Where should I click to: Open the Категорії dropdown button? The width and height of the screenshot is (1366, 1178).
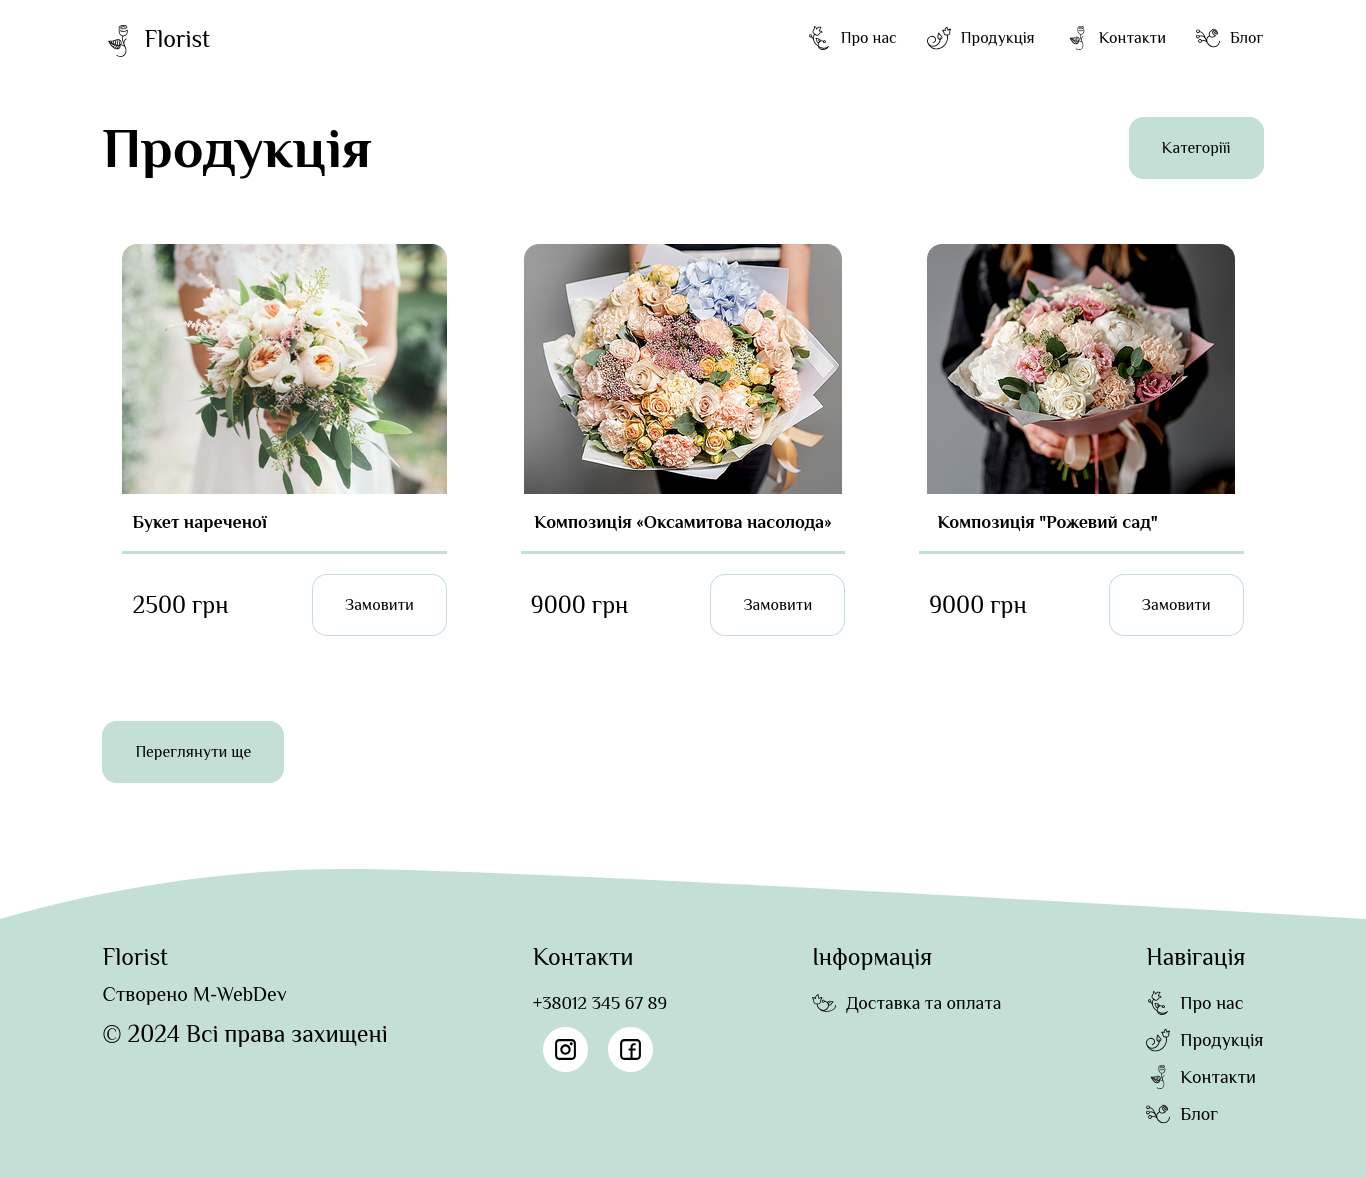1196,148
